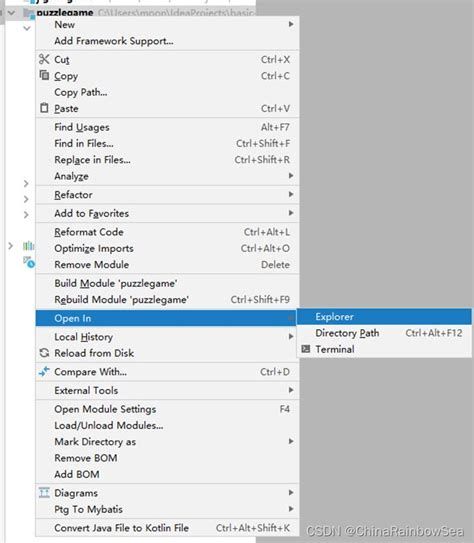Click the Paste clipboard icon
Viewport: 474px width, 543px height.
pos(44,108)
